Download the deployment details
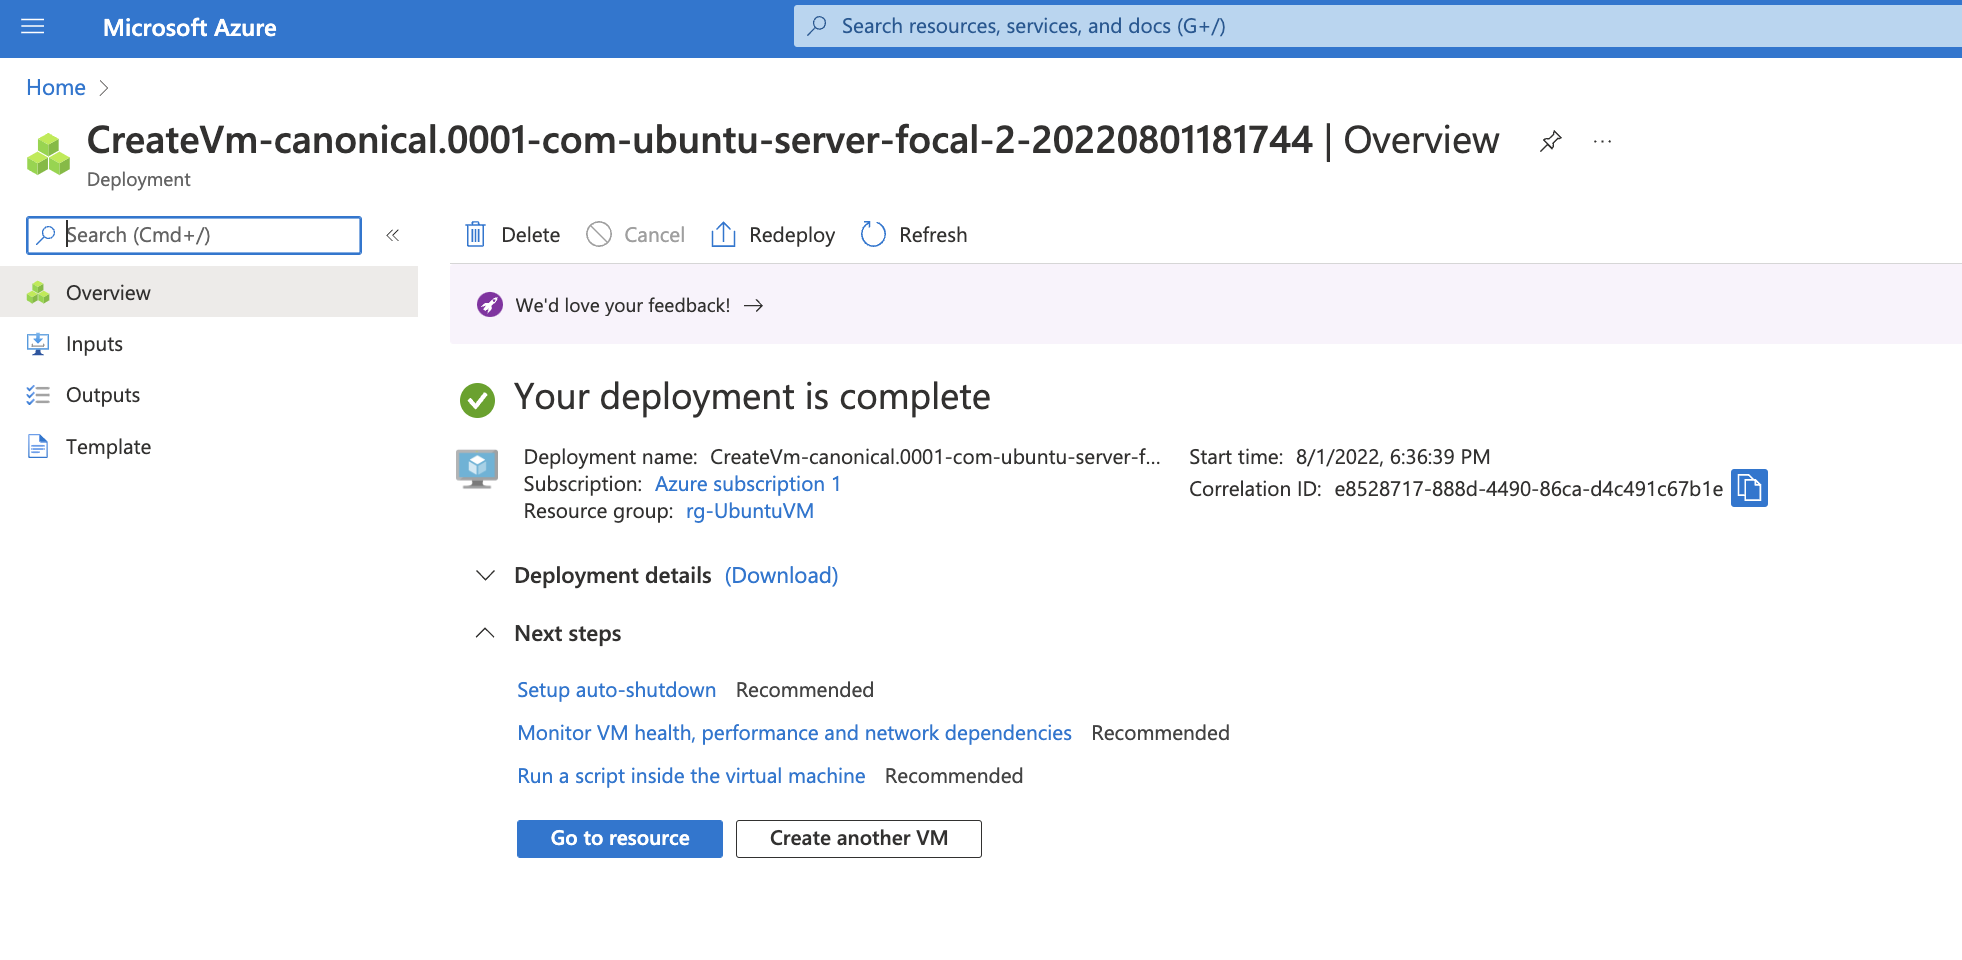This screenshot has width=1962, height=960. pyautogui.click(x=781, y=575)
